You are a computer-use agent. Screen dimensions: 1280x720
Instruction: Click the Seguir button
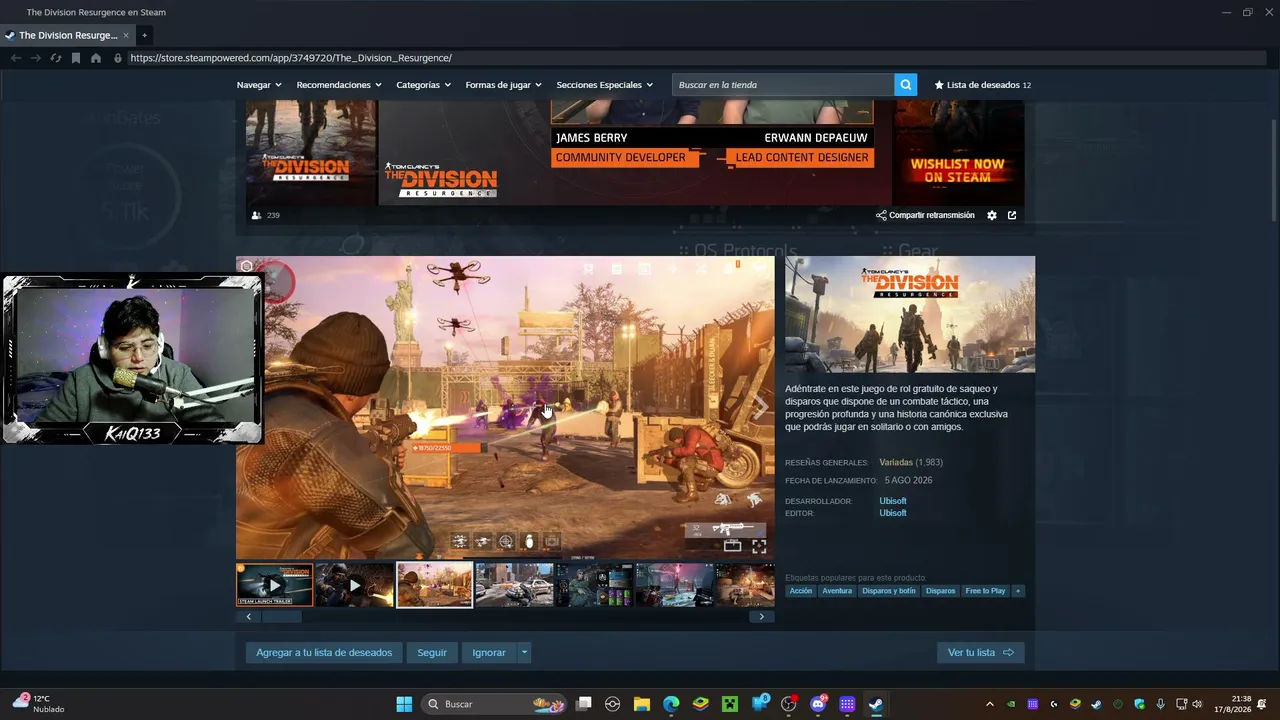click(x=432, y=653)
